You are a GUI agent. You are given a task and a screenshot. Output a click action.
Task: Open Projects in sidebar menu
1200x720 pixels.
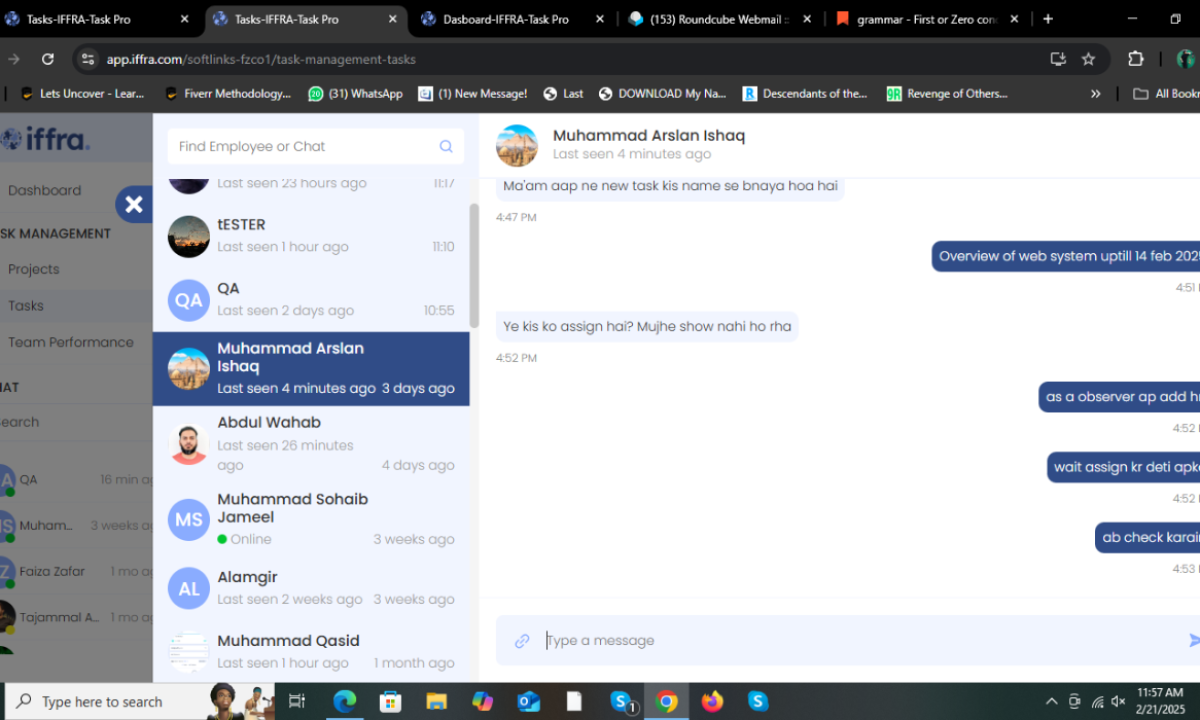pyautogui.click(x=34, y=269)
